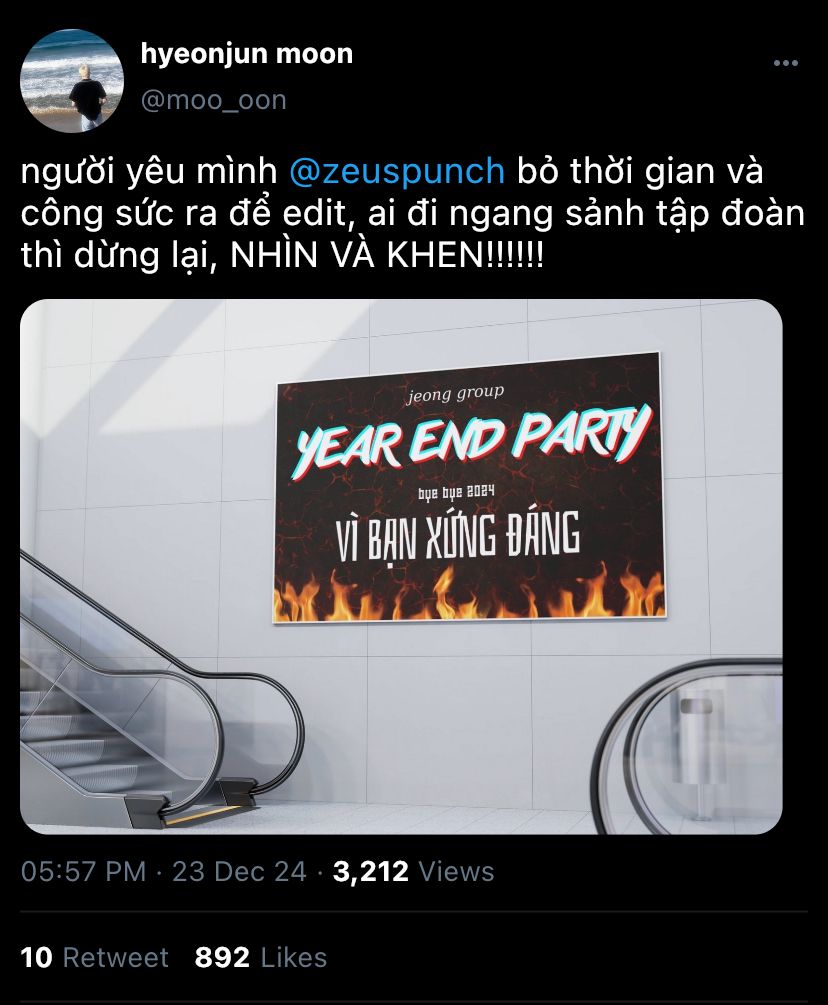Click the YEAR END PARTY headline text
Screen dimensions: 828x1005
pos(472,438)
